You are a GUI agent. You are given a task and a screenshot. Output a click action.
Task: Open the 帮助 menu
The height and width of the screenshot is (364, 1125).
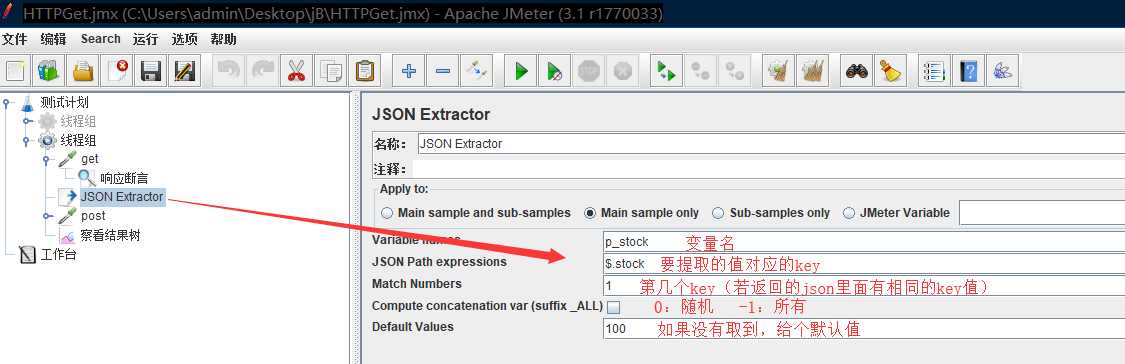click(223, 39)
